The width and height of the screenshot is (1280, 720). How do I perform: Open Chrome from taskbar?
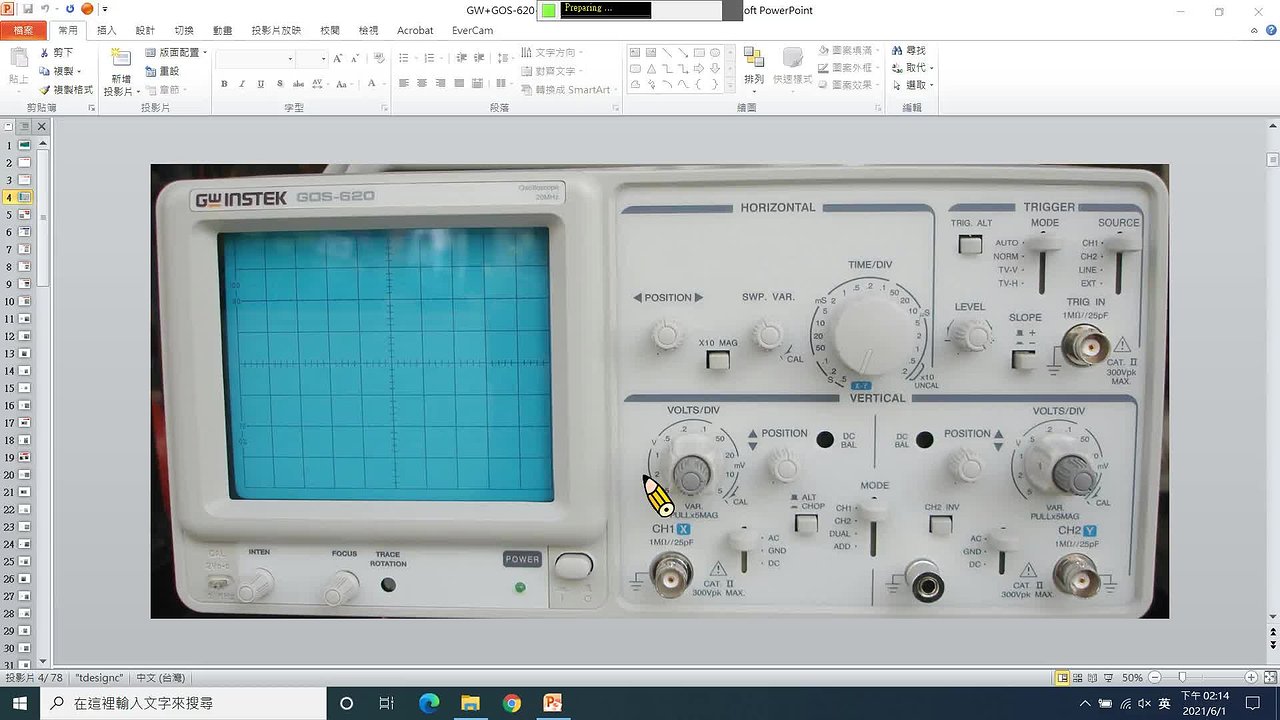click(511, 703)
